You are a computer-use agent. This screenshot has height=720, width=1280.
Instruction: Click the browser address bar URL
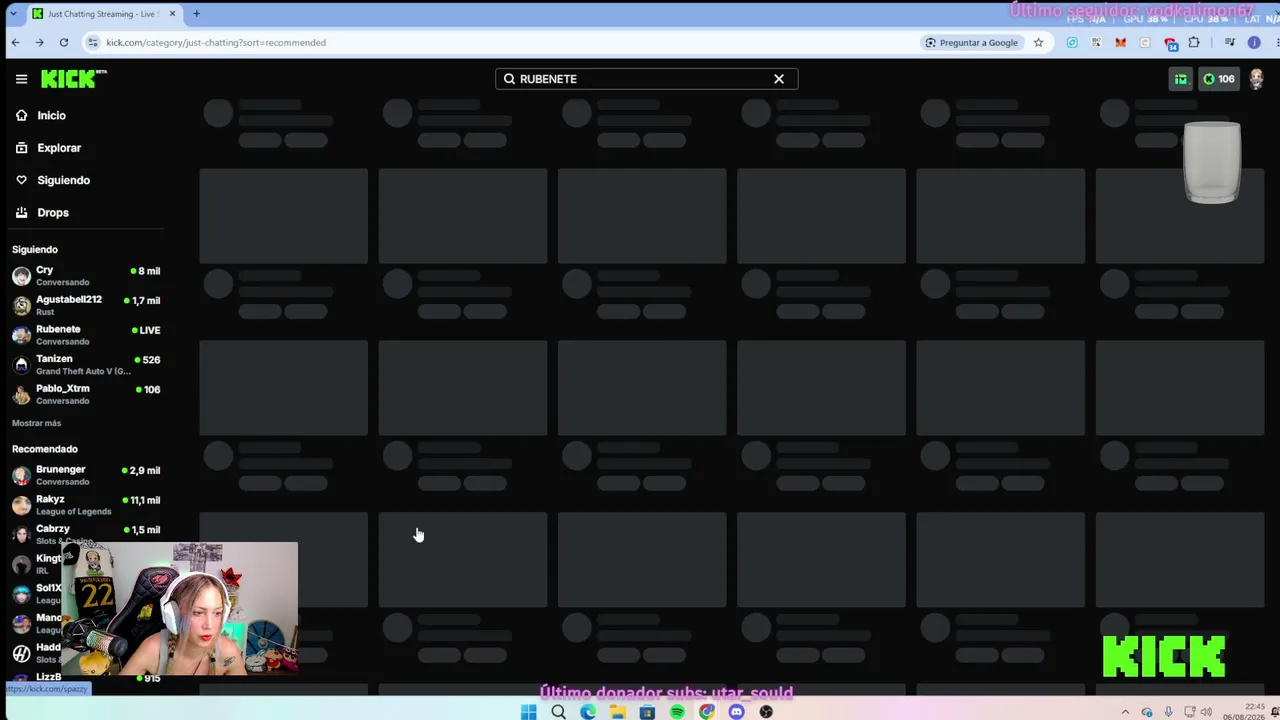(216, 43)
